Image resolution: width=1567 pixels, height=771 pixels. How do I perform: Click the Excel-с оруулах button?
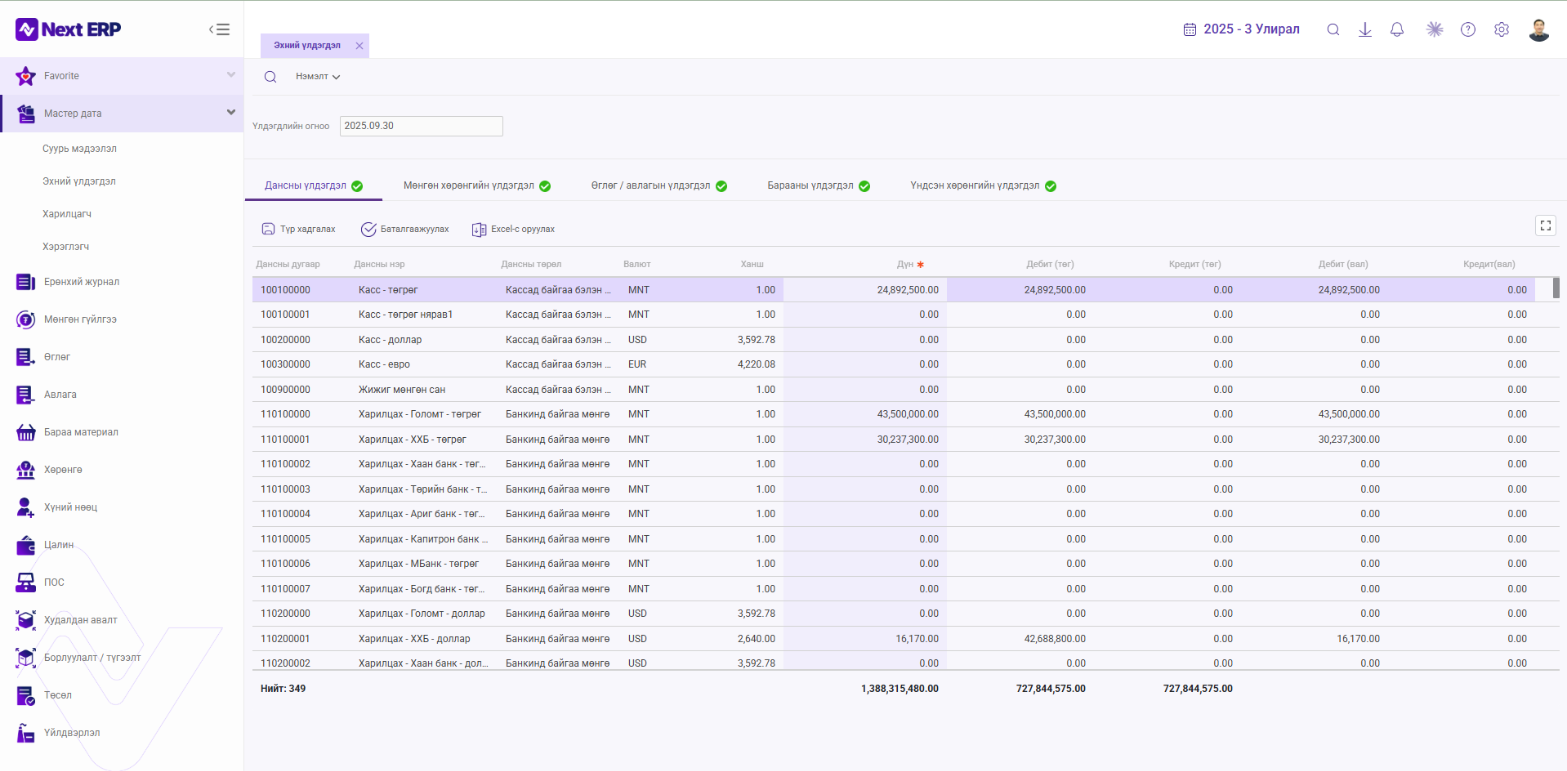[513, 229]
